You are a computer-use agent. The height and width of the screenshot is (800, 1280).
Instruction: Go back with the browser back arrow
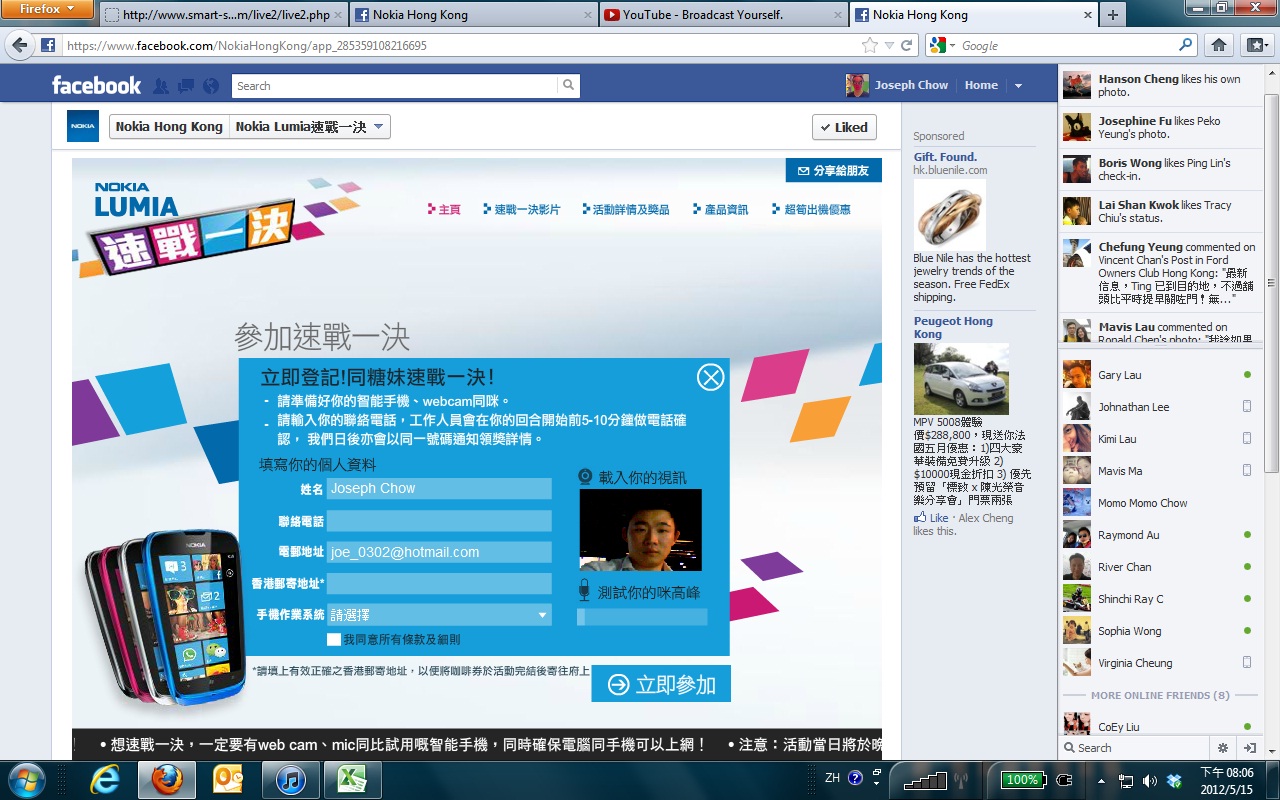coord(18,45)
